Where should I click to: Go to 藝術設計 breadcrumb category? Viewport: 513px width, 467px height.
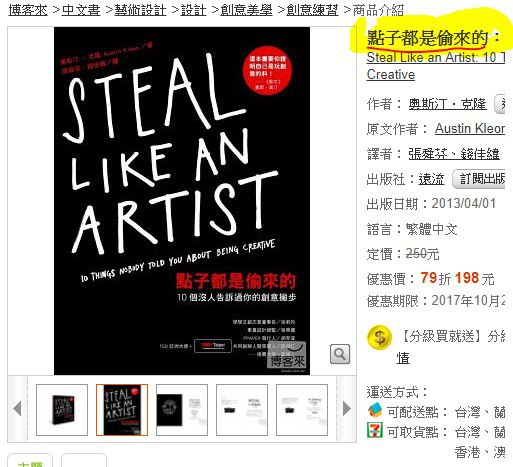140,10
